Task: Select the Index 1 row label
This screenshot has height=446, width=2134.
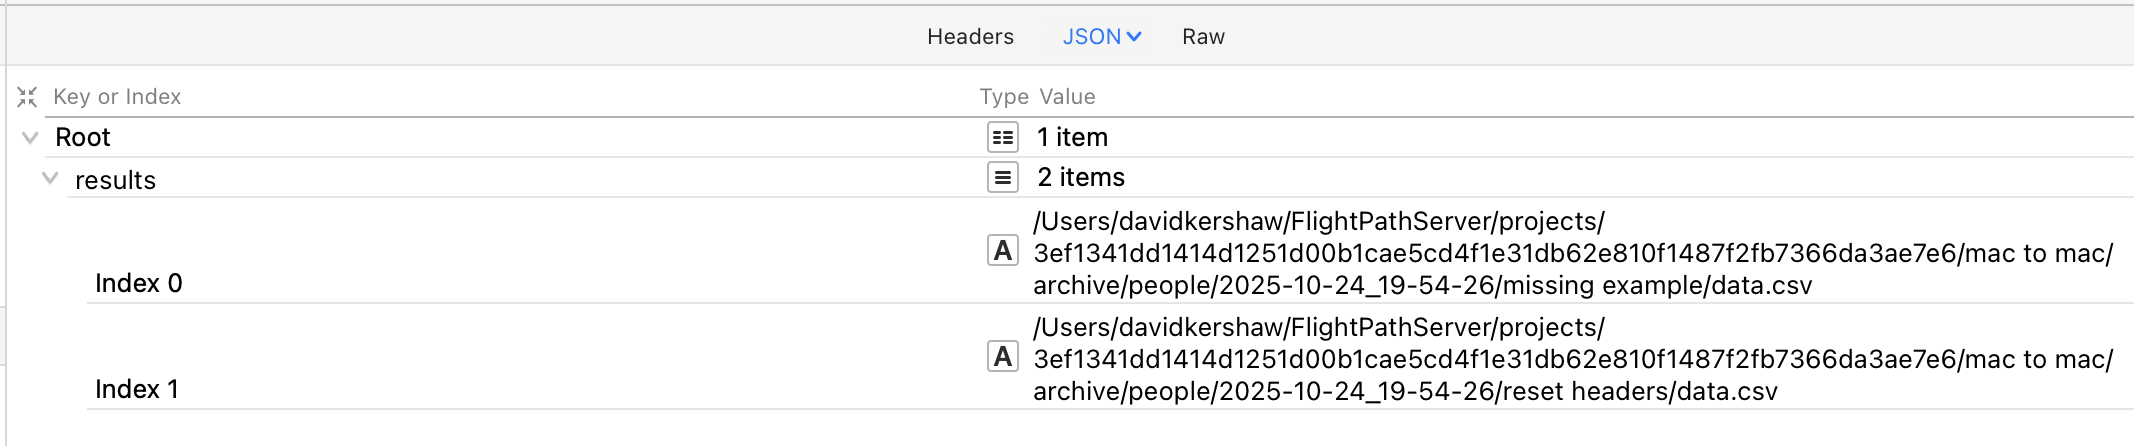Action: [137, 390]
